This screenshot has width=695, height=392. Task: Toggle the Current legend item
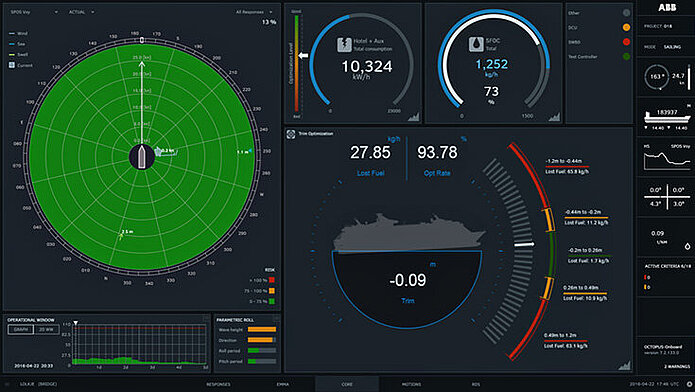[x=21, y=65]
